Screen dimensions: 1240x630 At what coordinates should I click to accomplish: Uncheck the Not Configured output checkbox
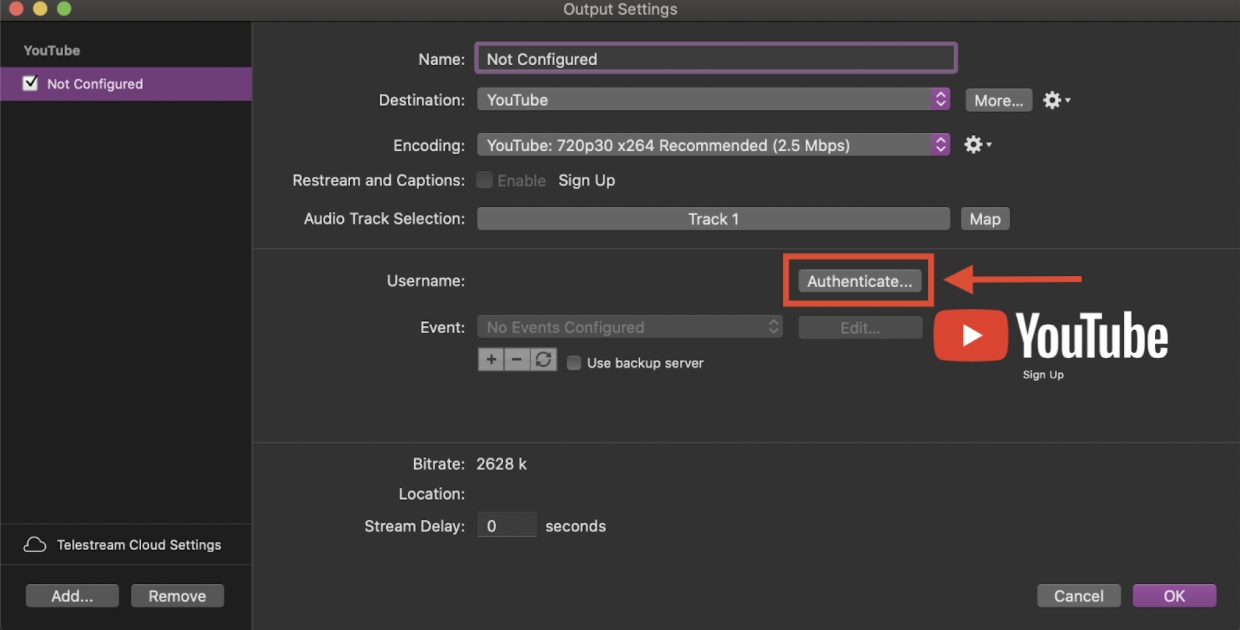(x=30, y=83)
